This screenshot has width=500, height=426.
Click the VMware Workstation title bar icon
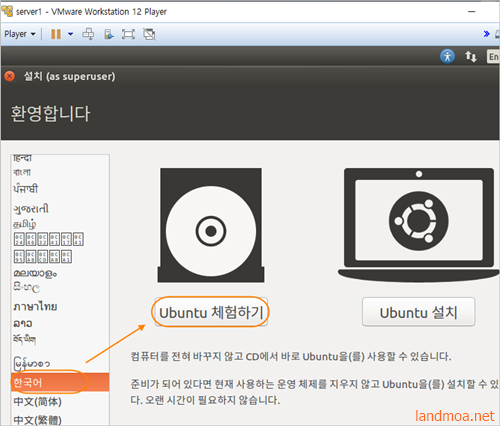pos(7,11)
